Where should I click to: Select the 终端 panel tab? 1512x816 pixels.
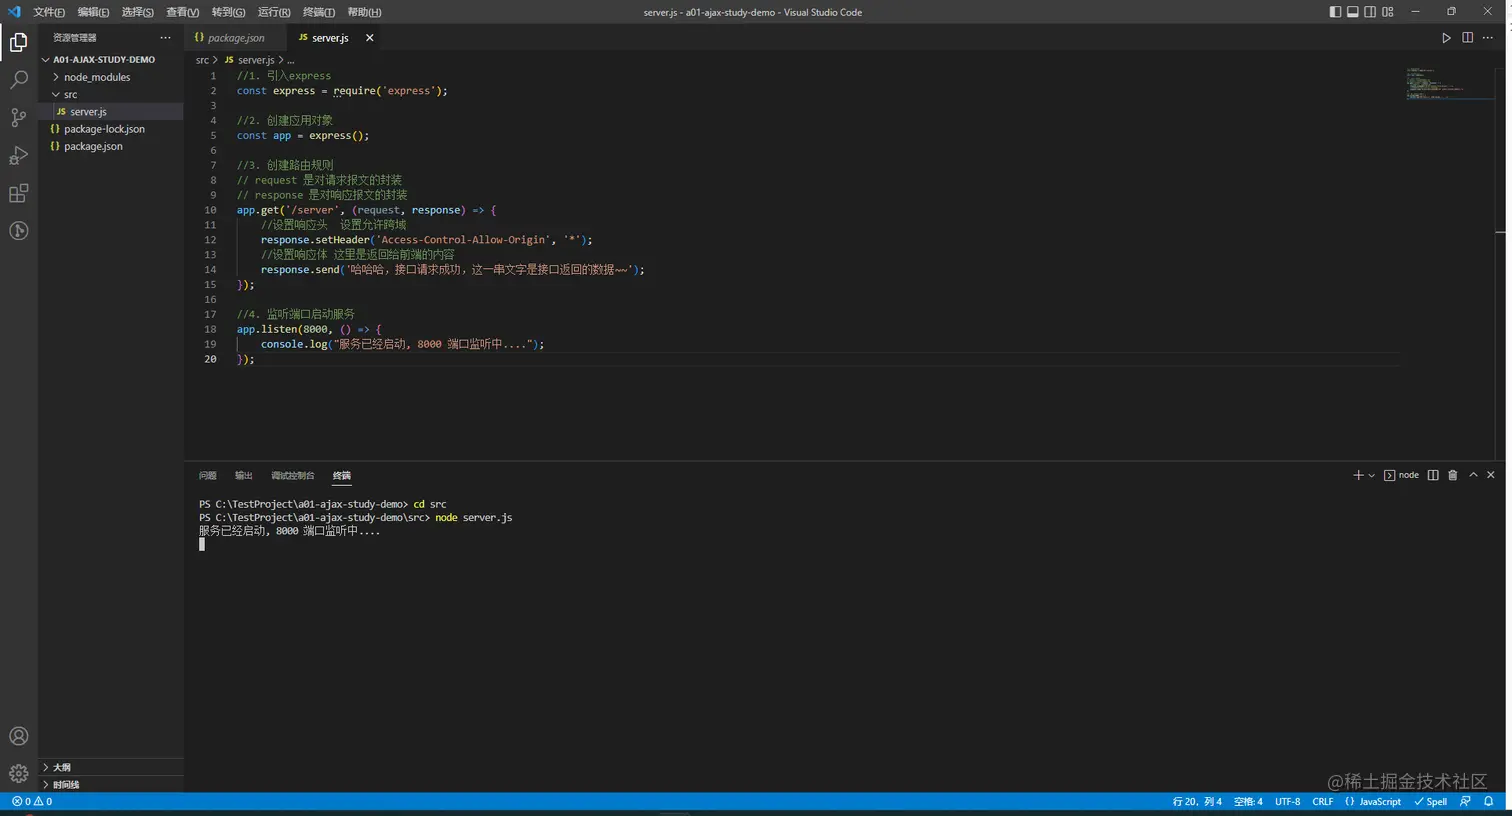[342, 476]
